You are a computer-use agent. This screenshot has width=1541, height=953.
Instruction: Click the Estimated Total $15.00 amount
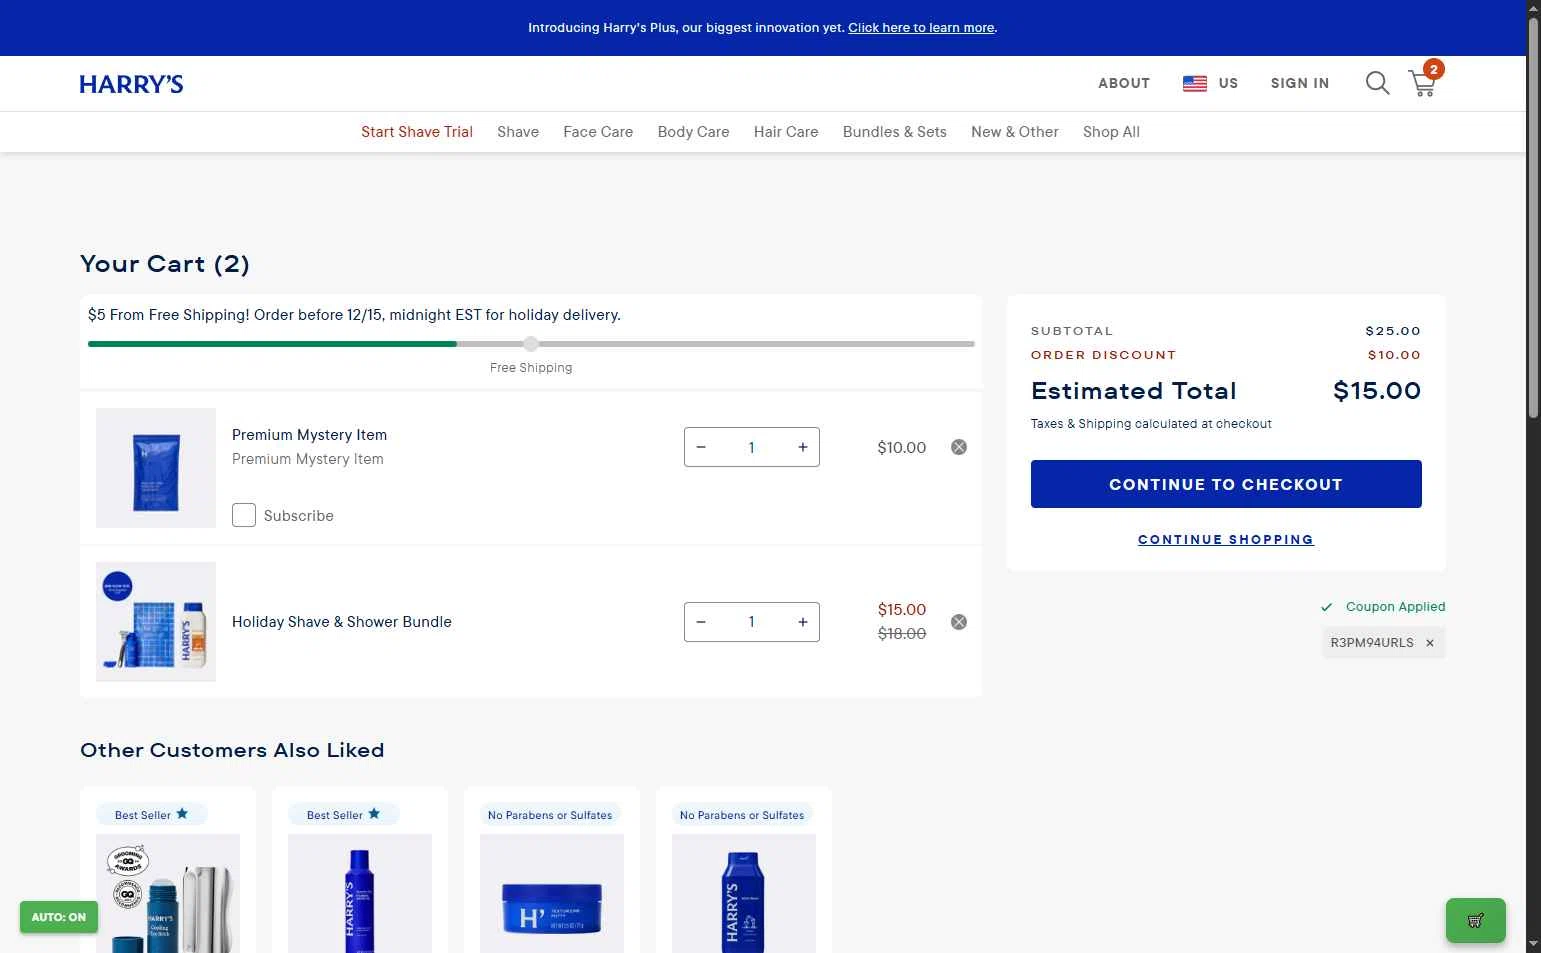[1377, 391]
